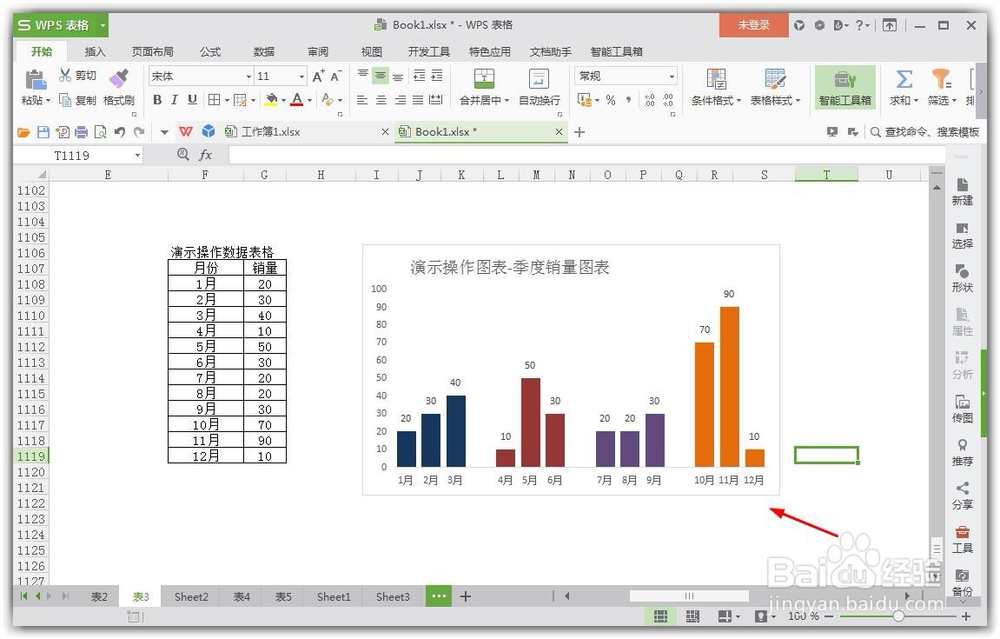Expand font color dropdown arrow
Image resolution: width=1000 pixels, height=639 pixels.
coord(310,100)
